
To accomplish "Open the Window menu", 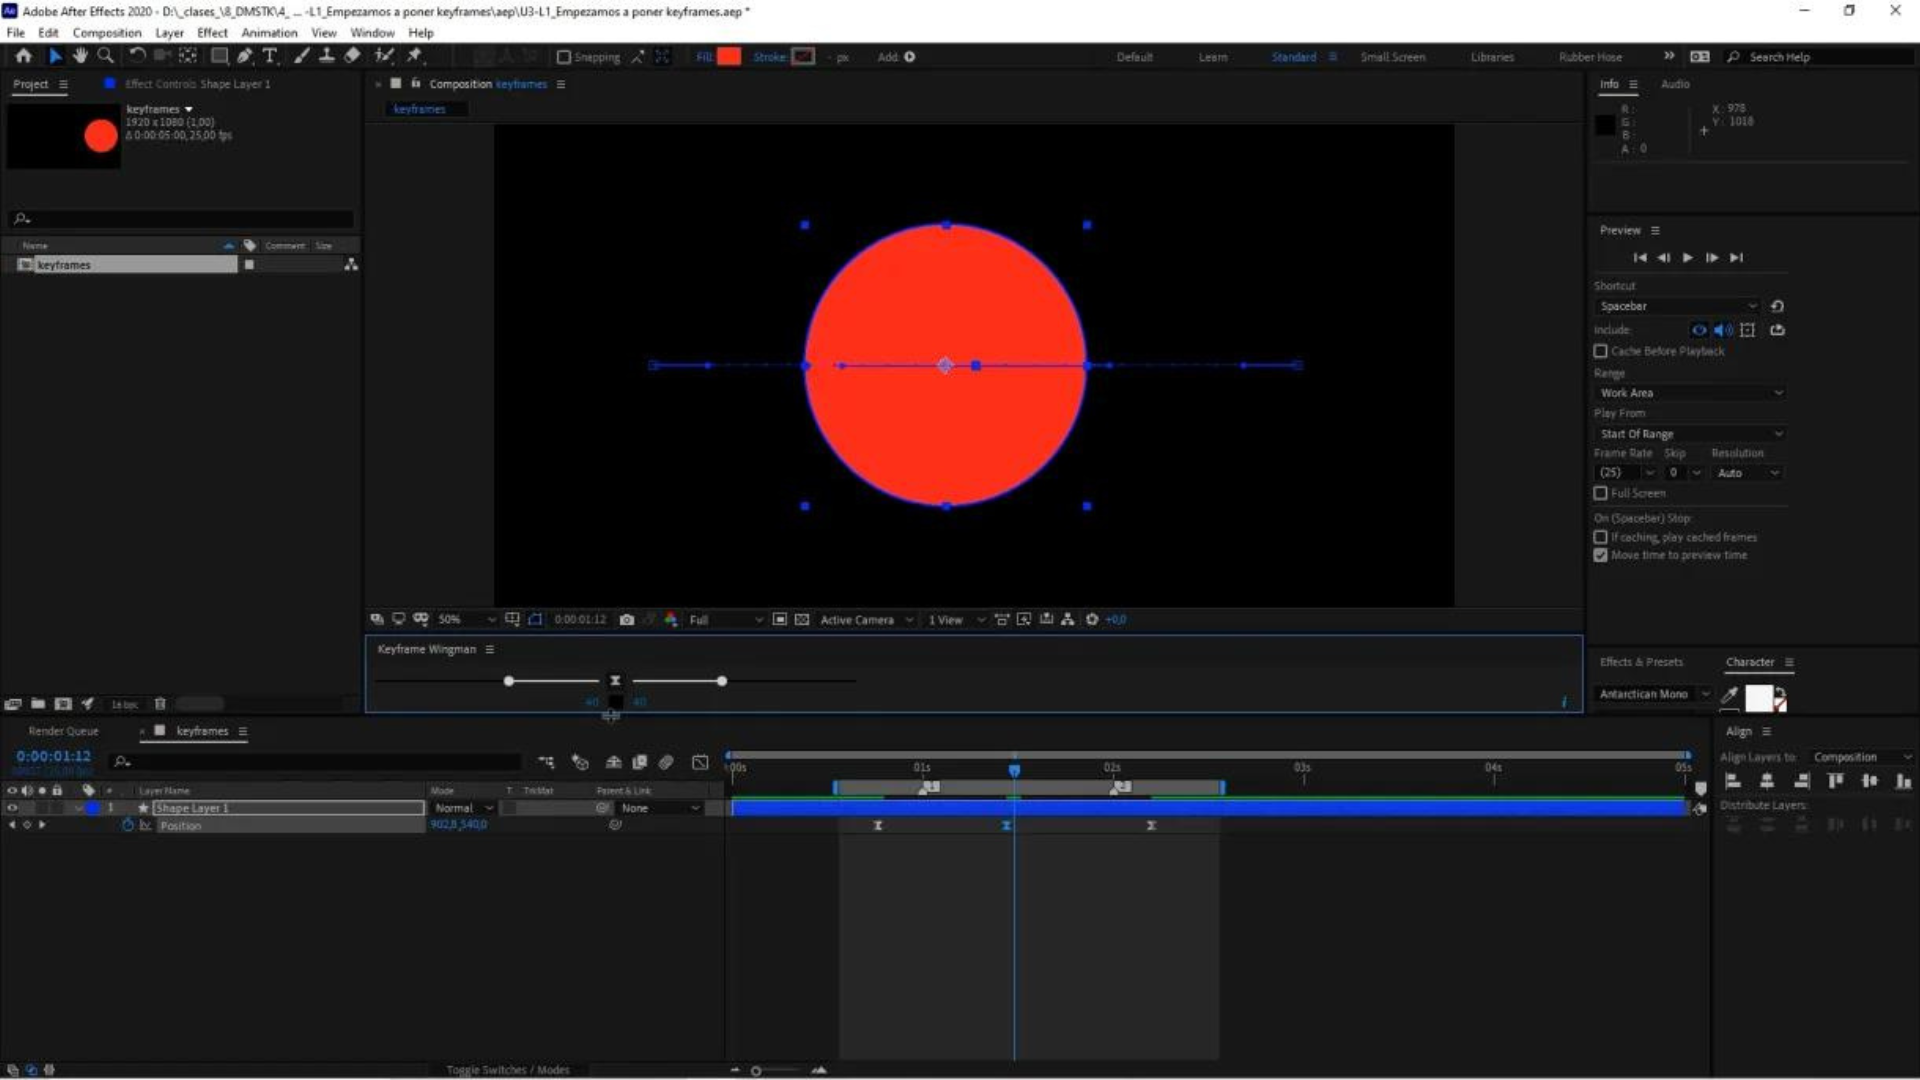I will (372, 33).
